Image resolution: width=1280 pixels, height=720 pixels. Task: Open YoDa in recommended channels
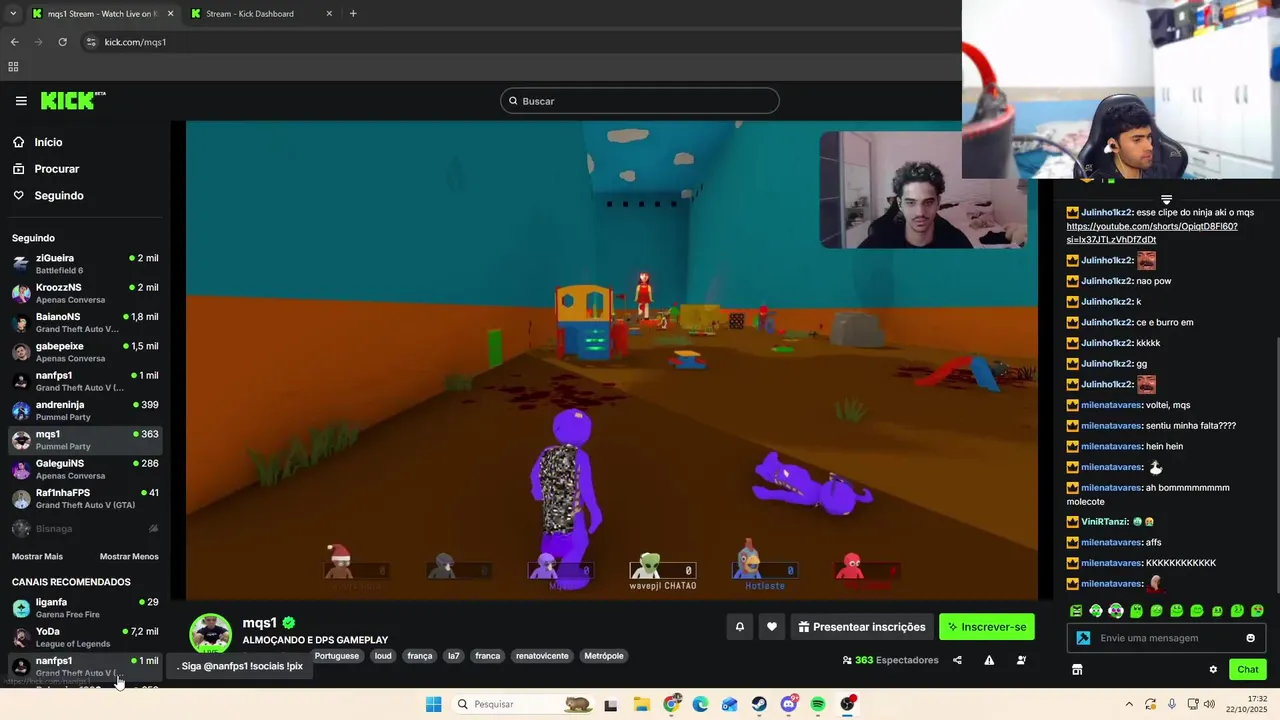[85, 637]
